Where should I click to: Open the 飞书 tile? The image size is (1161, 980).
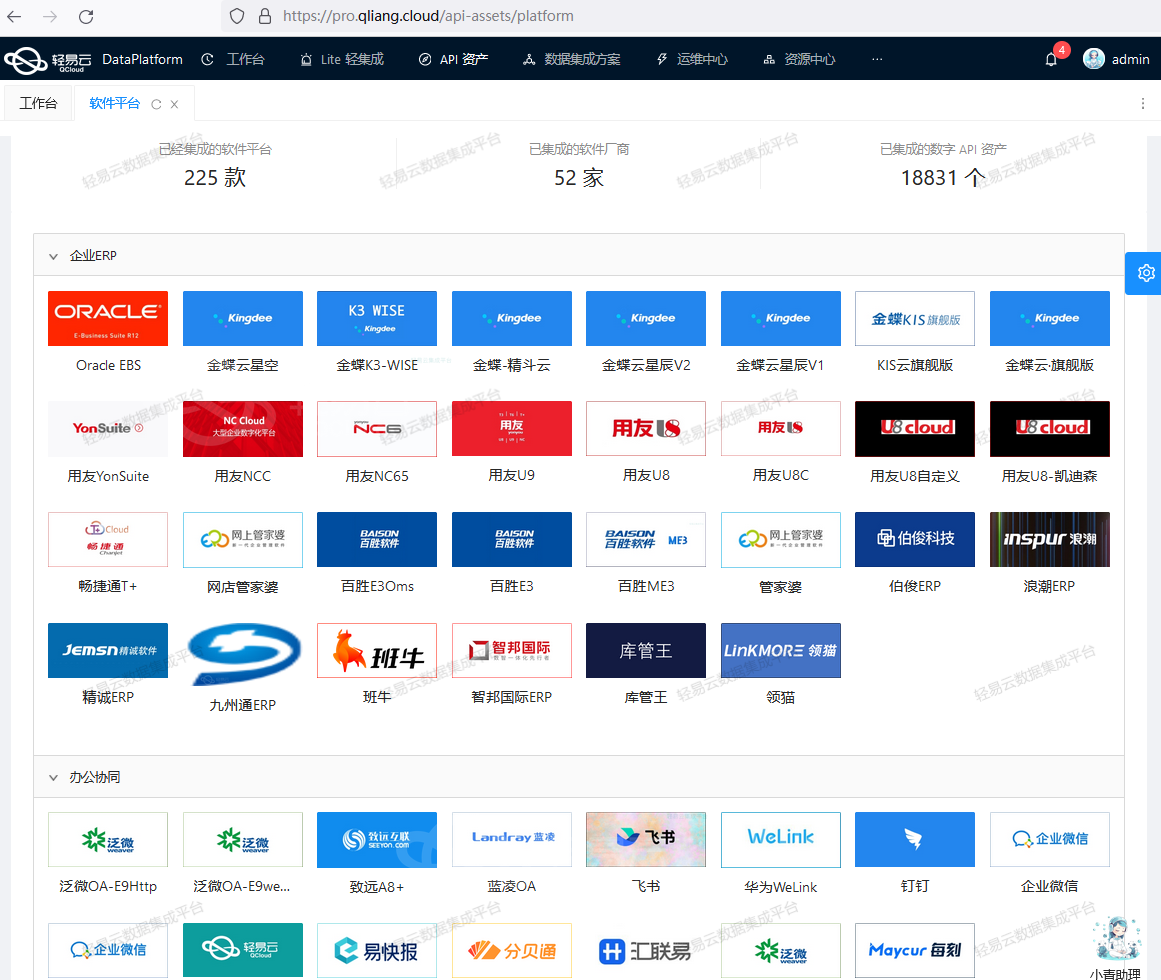tap(646, 839)
